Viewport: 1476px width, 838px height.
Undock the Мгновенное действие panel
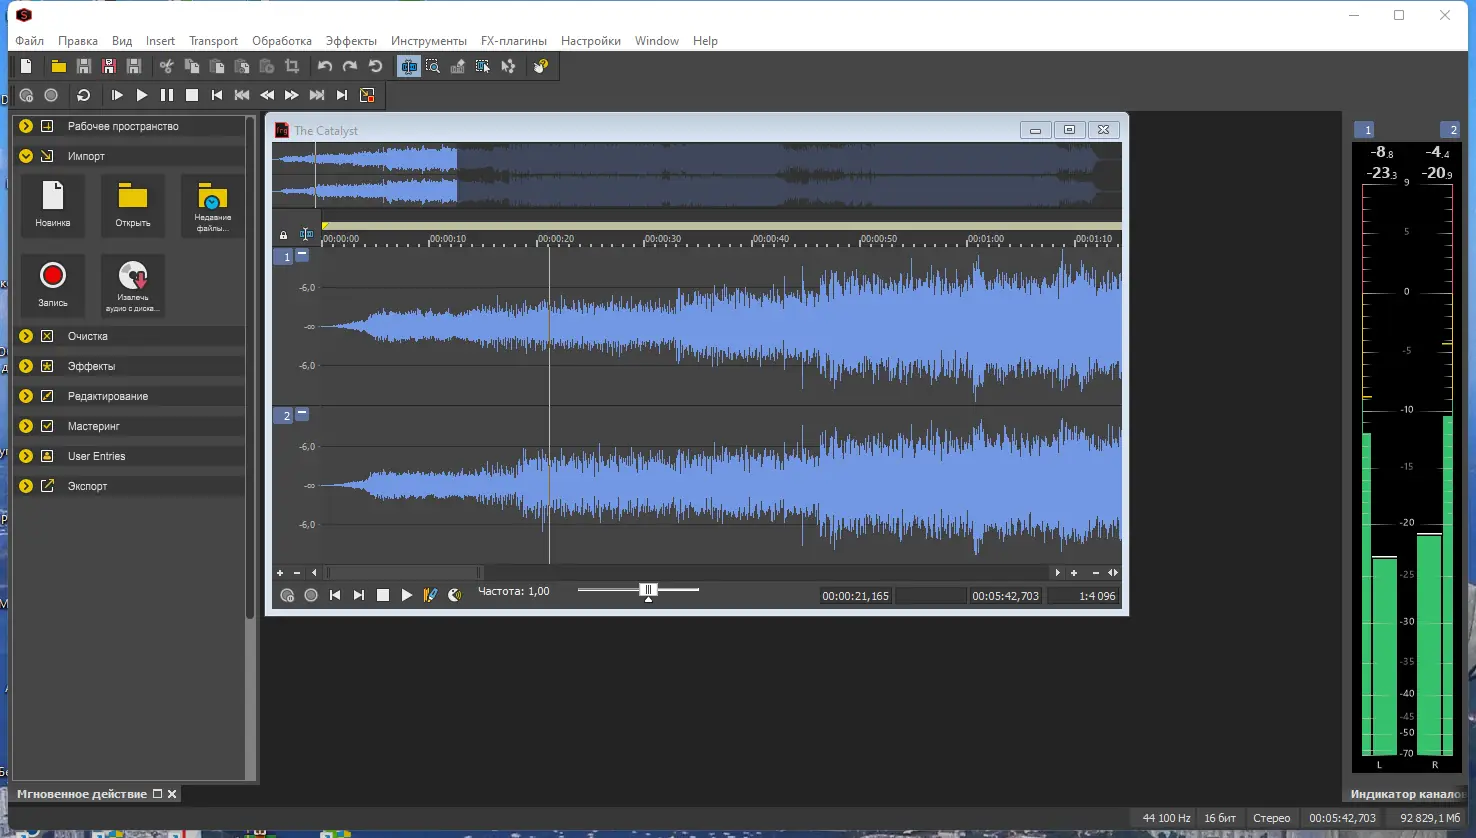157,794
